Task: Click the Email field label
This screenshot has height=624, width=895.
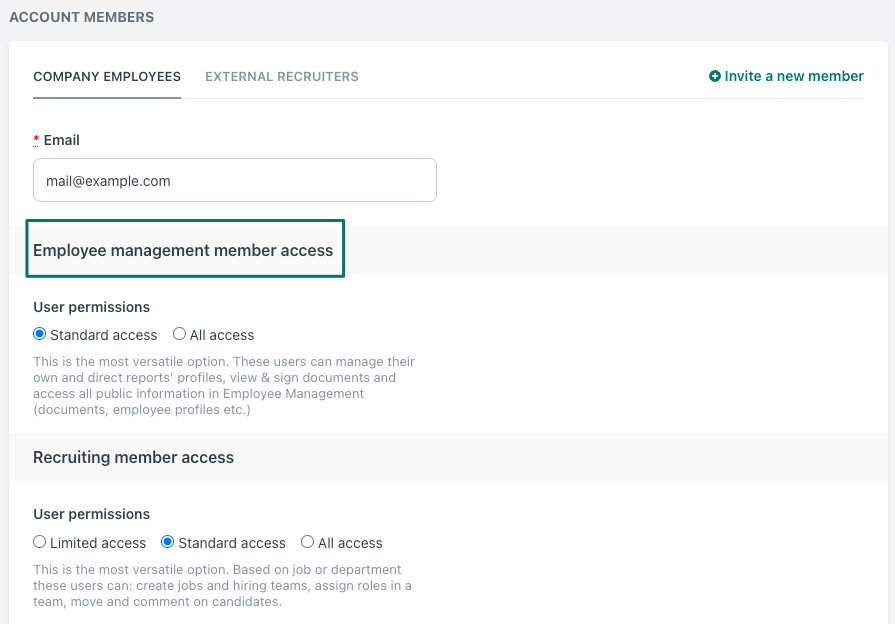Action: [62, 140]
